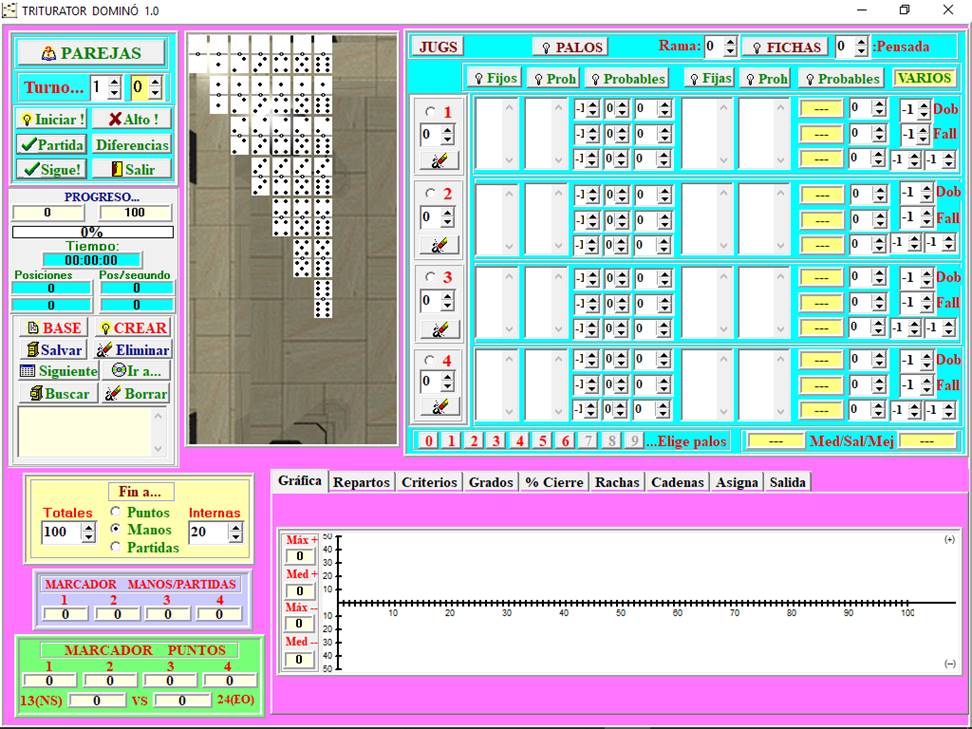This screenshot has width=972, height=729.
Task: Stop with the red X Alto button
Action: tap(132, 119)
